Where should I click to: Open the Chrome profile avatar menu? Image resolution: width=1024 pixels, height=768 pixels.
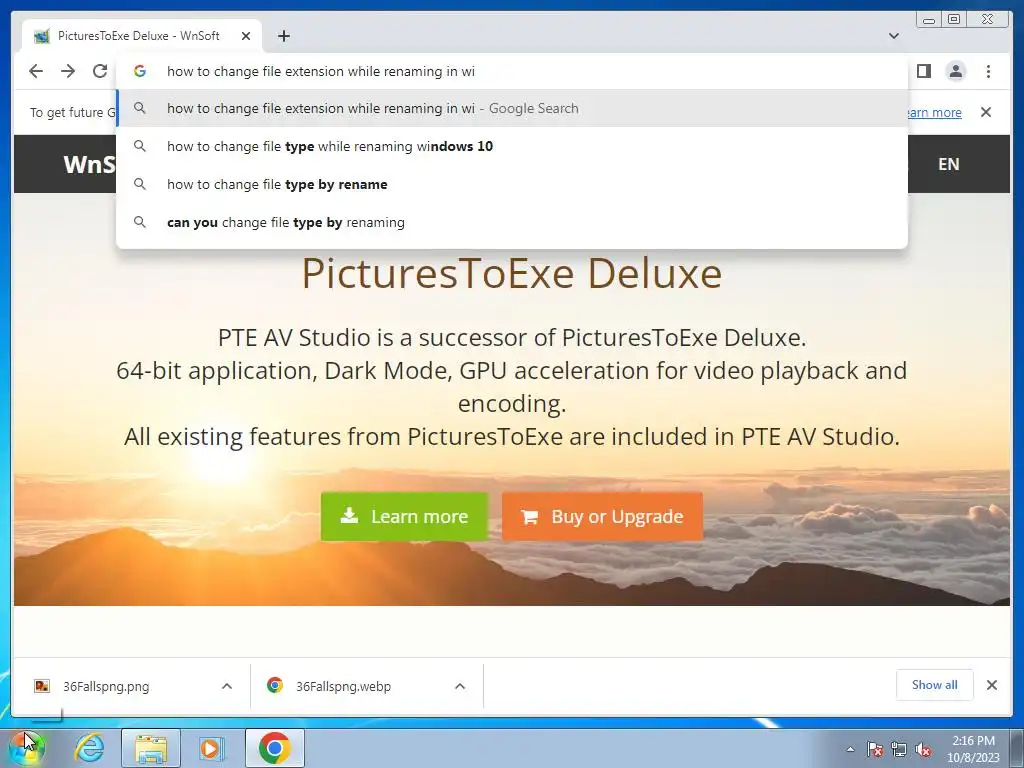coord(956,71)
